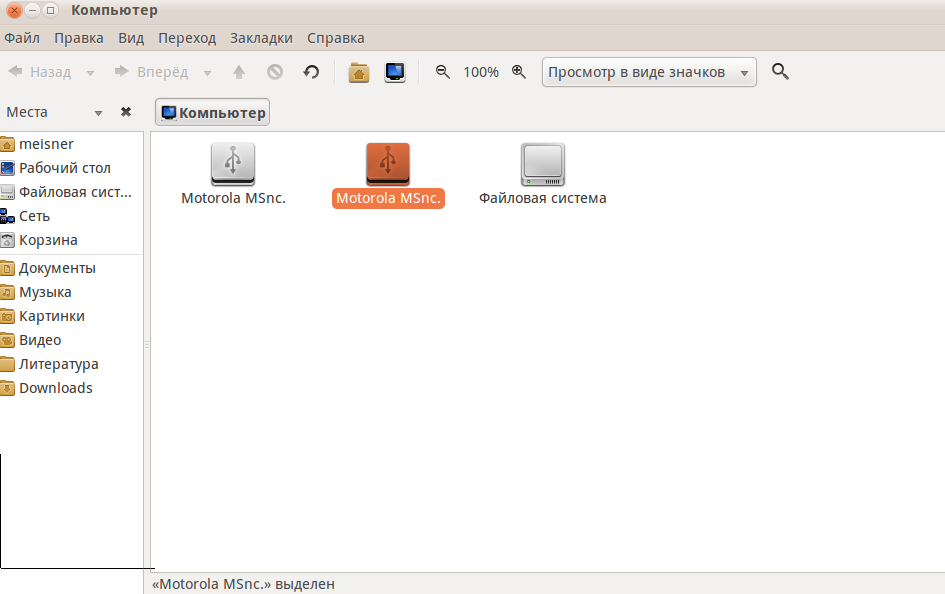
Task: Click the Stop loading icon
Action: tap(275, 72)
